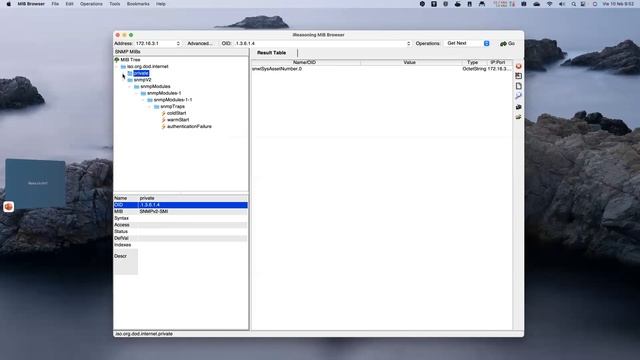Open the Address combo box arrows

click(178, 43)
